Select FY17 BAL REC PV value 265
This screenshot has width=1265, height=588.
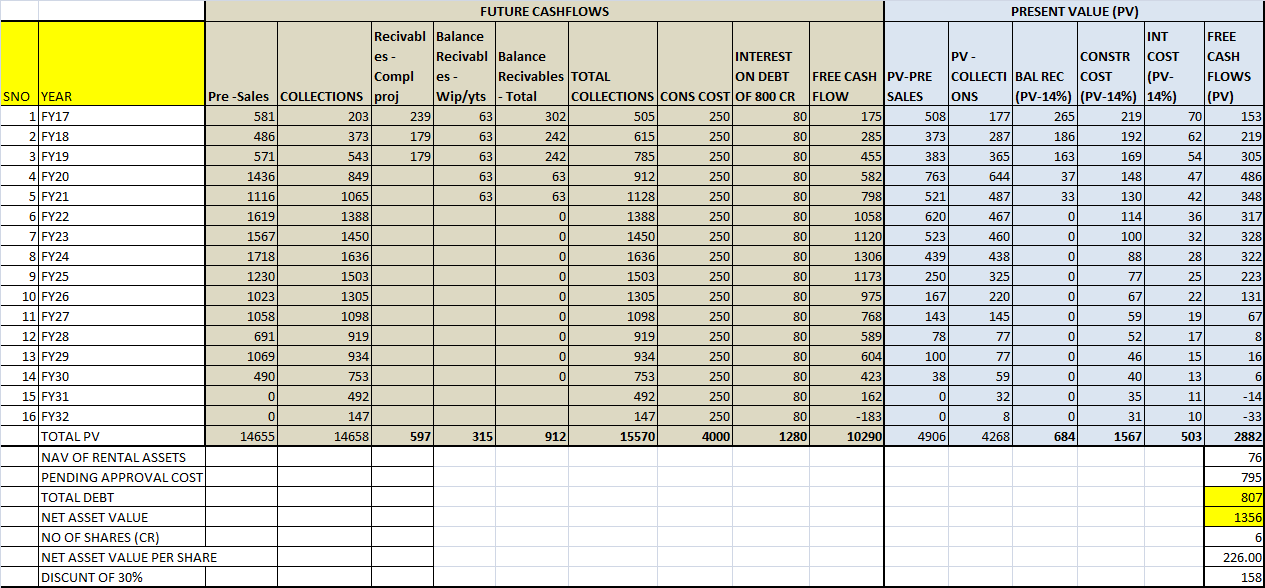(x=1043, y=116)
